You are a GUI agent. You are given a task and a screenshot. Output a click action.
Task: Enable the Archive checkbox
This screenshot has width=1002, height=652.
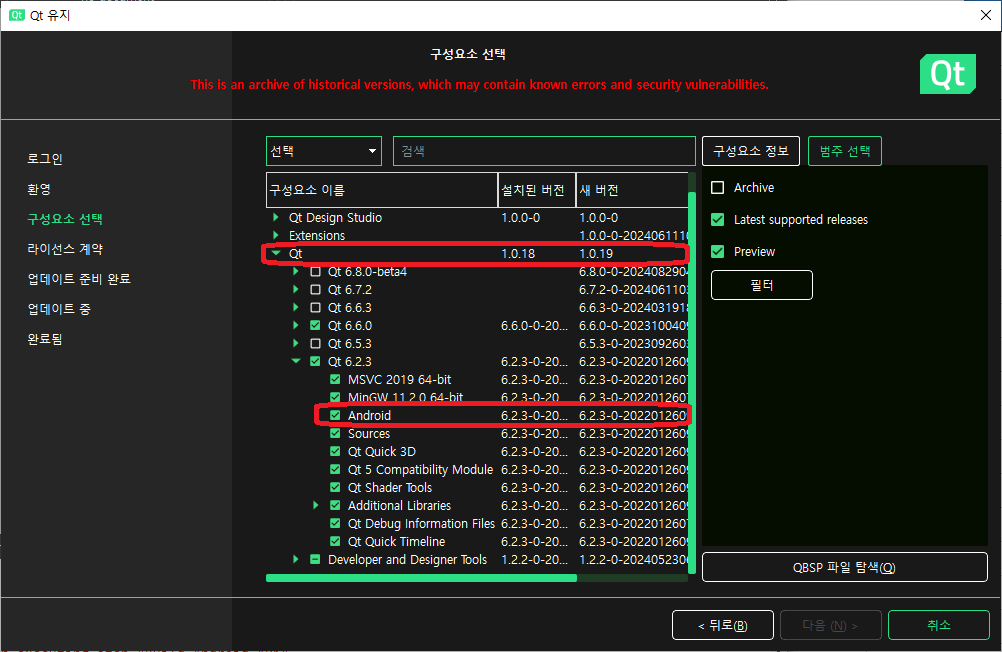pyautogui.click(x=718, y=187)
